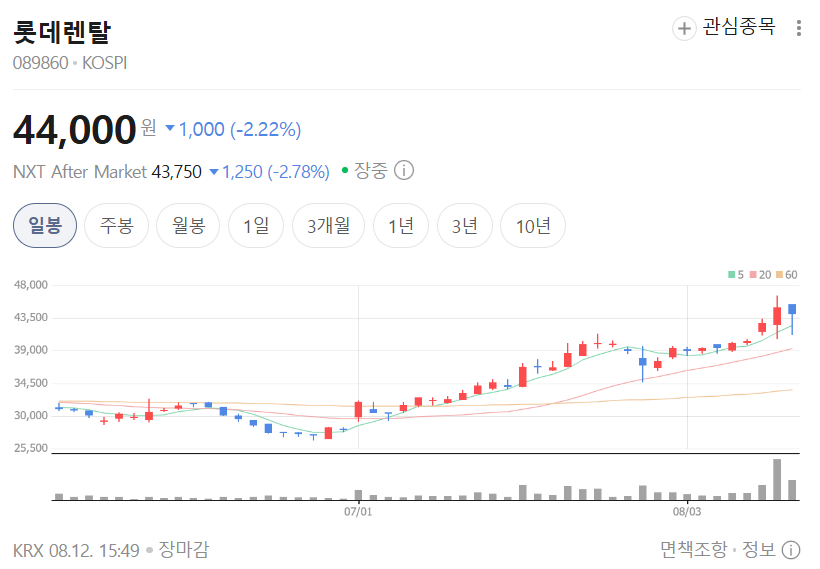Select the 1년 range tab
The height and width of the screenshot is (569, 820).
pos(401,225)
